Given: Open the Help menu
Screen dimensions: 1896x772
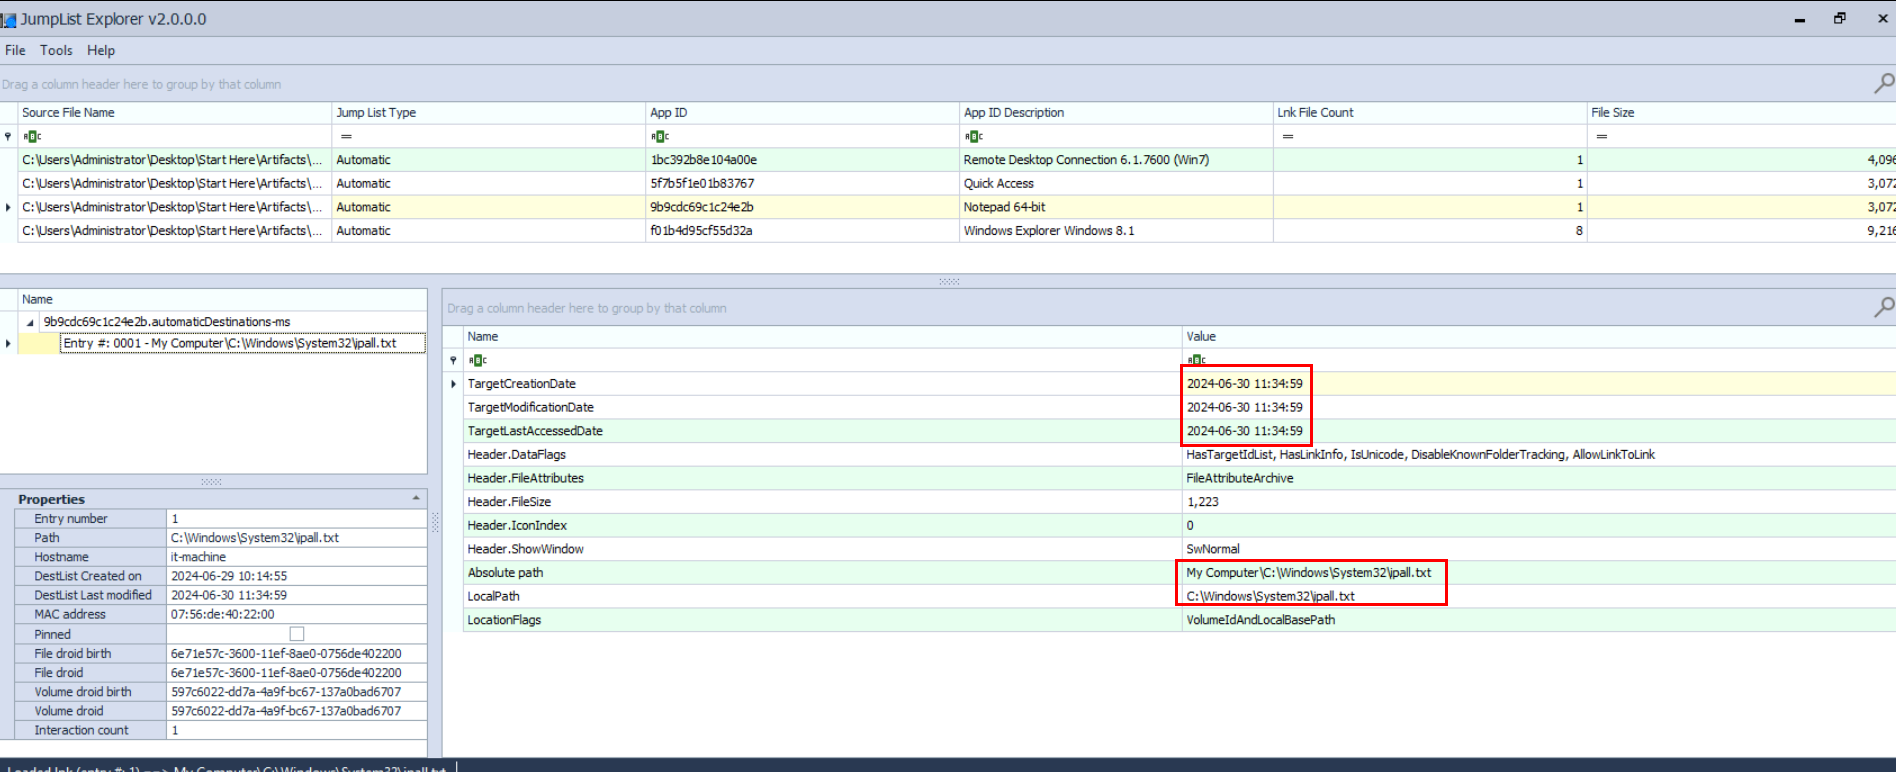Looking at the screenshot, I should coord(101,50).
